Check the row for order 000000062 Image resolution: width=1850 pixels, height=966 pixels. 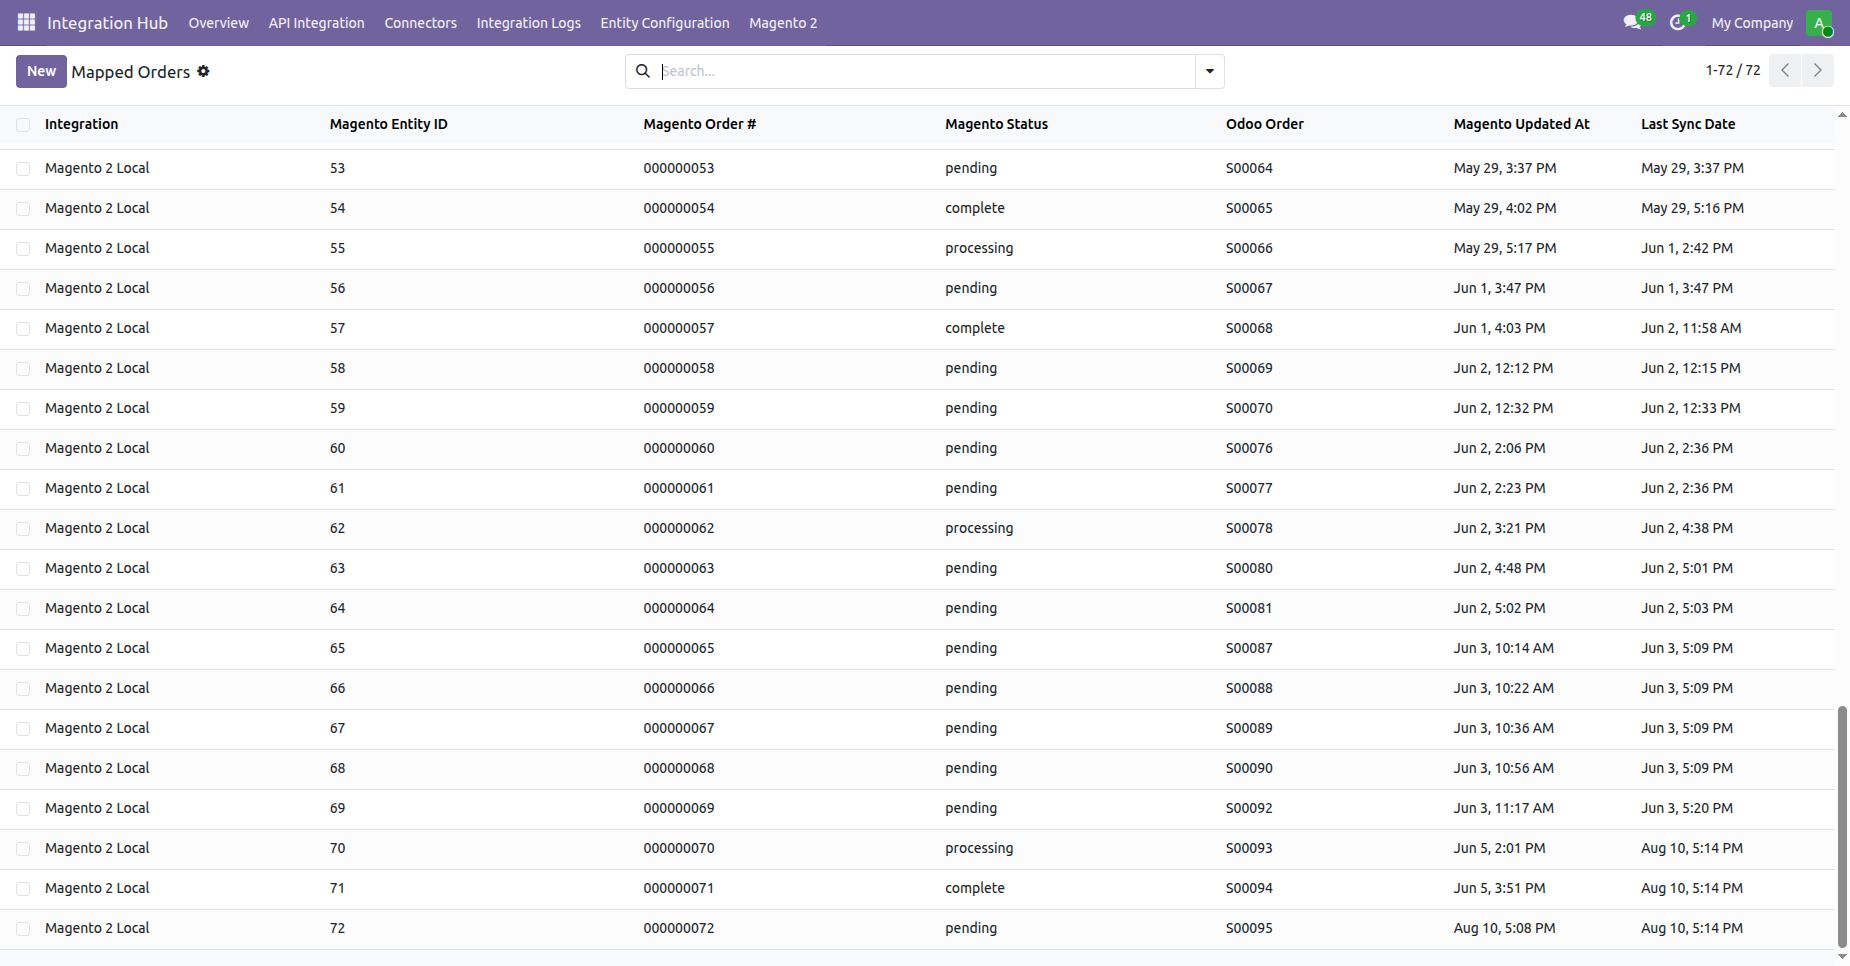(23, 529)
